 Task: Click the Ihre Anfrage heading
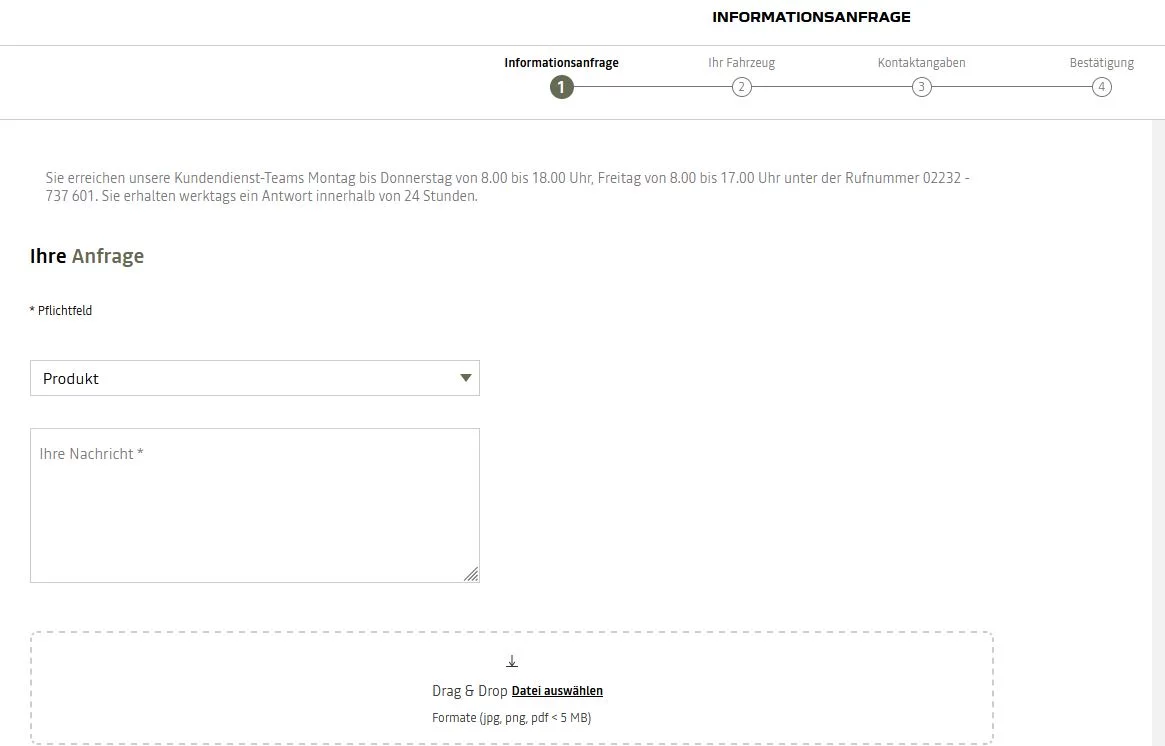pyautogui.click(x=87, y=256)
